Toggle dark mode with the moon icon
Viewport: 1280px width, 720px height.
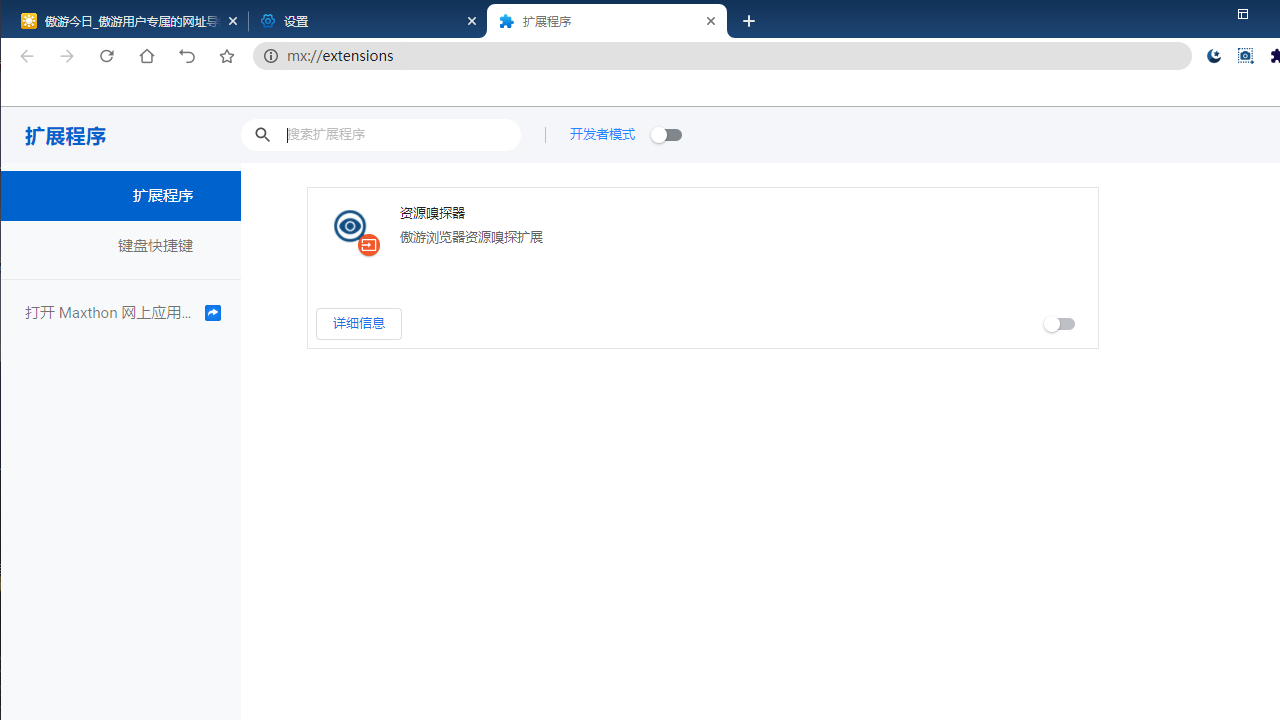[1213, 56]
